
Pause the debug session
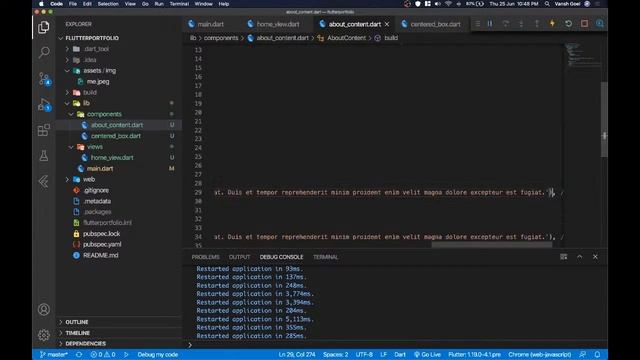tap(490, 24)
